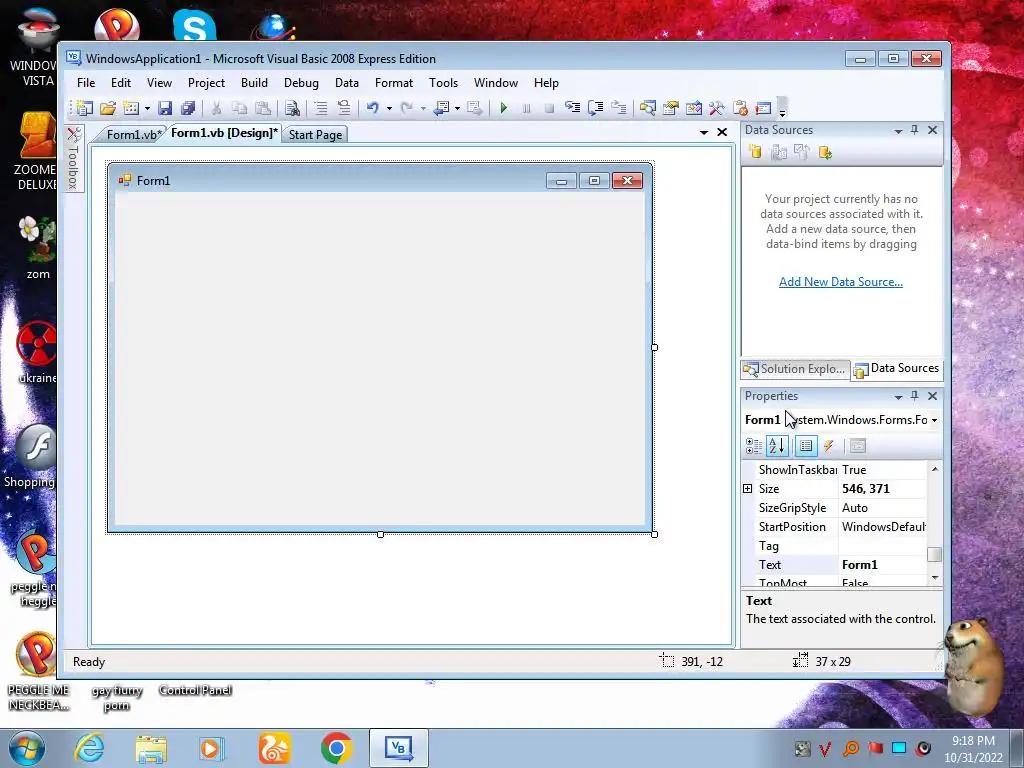The image size is (1024, 768).
Task: Open the Navigate Backward dropdown arrow
Action: point(457,108)
